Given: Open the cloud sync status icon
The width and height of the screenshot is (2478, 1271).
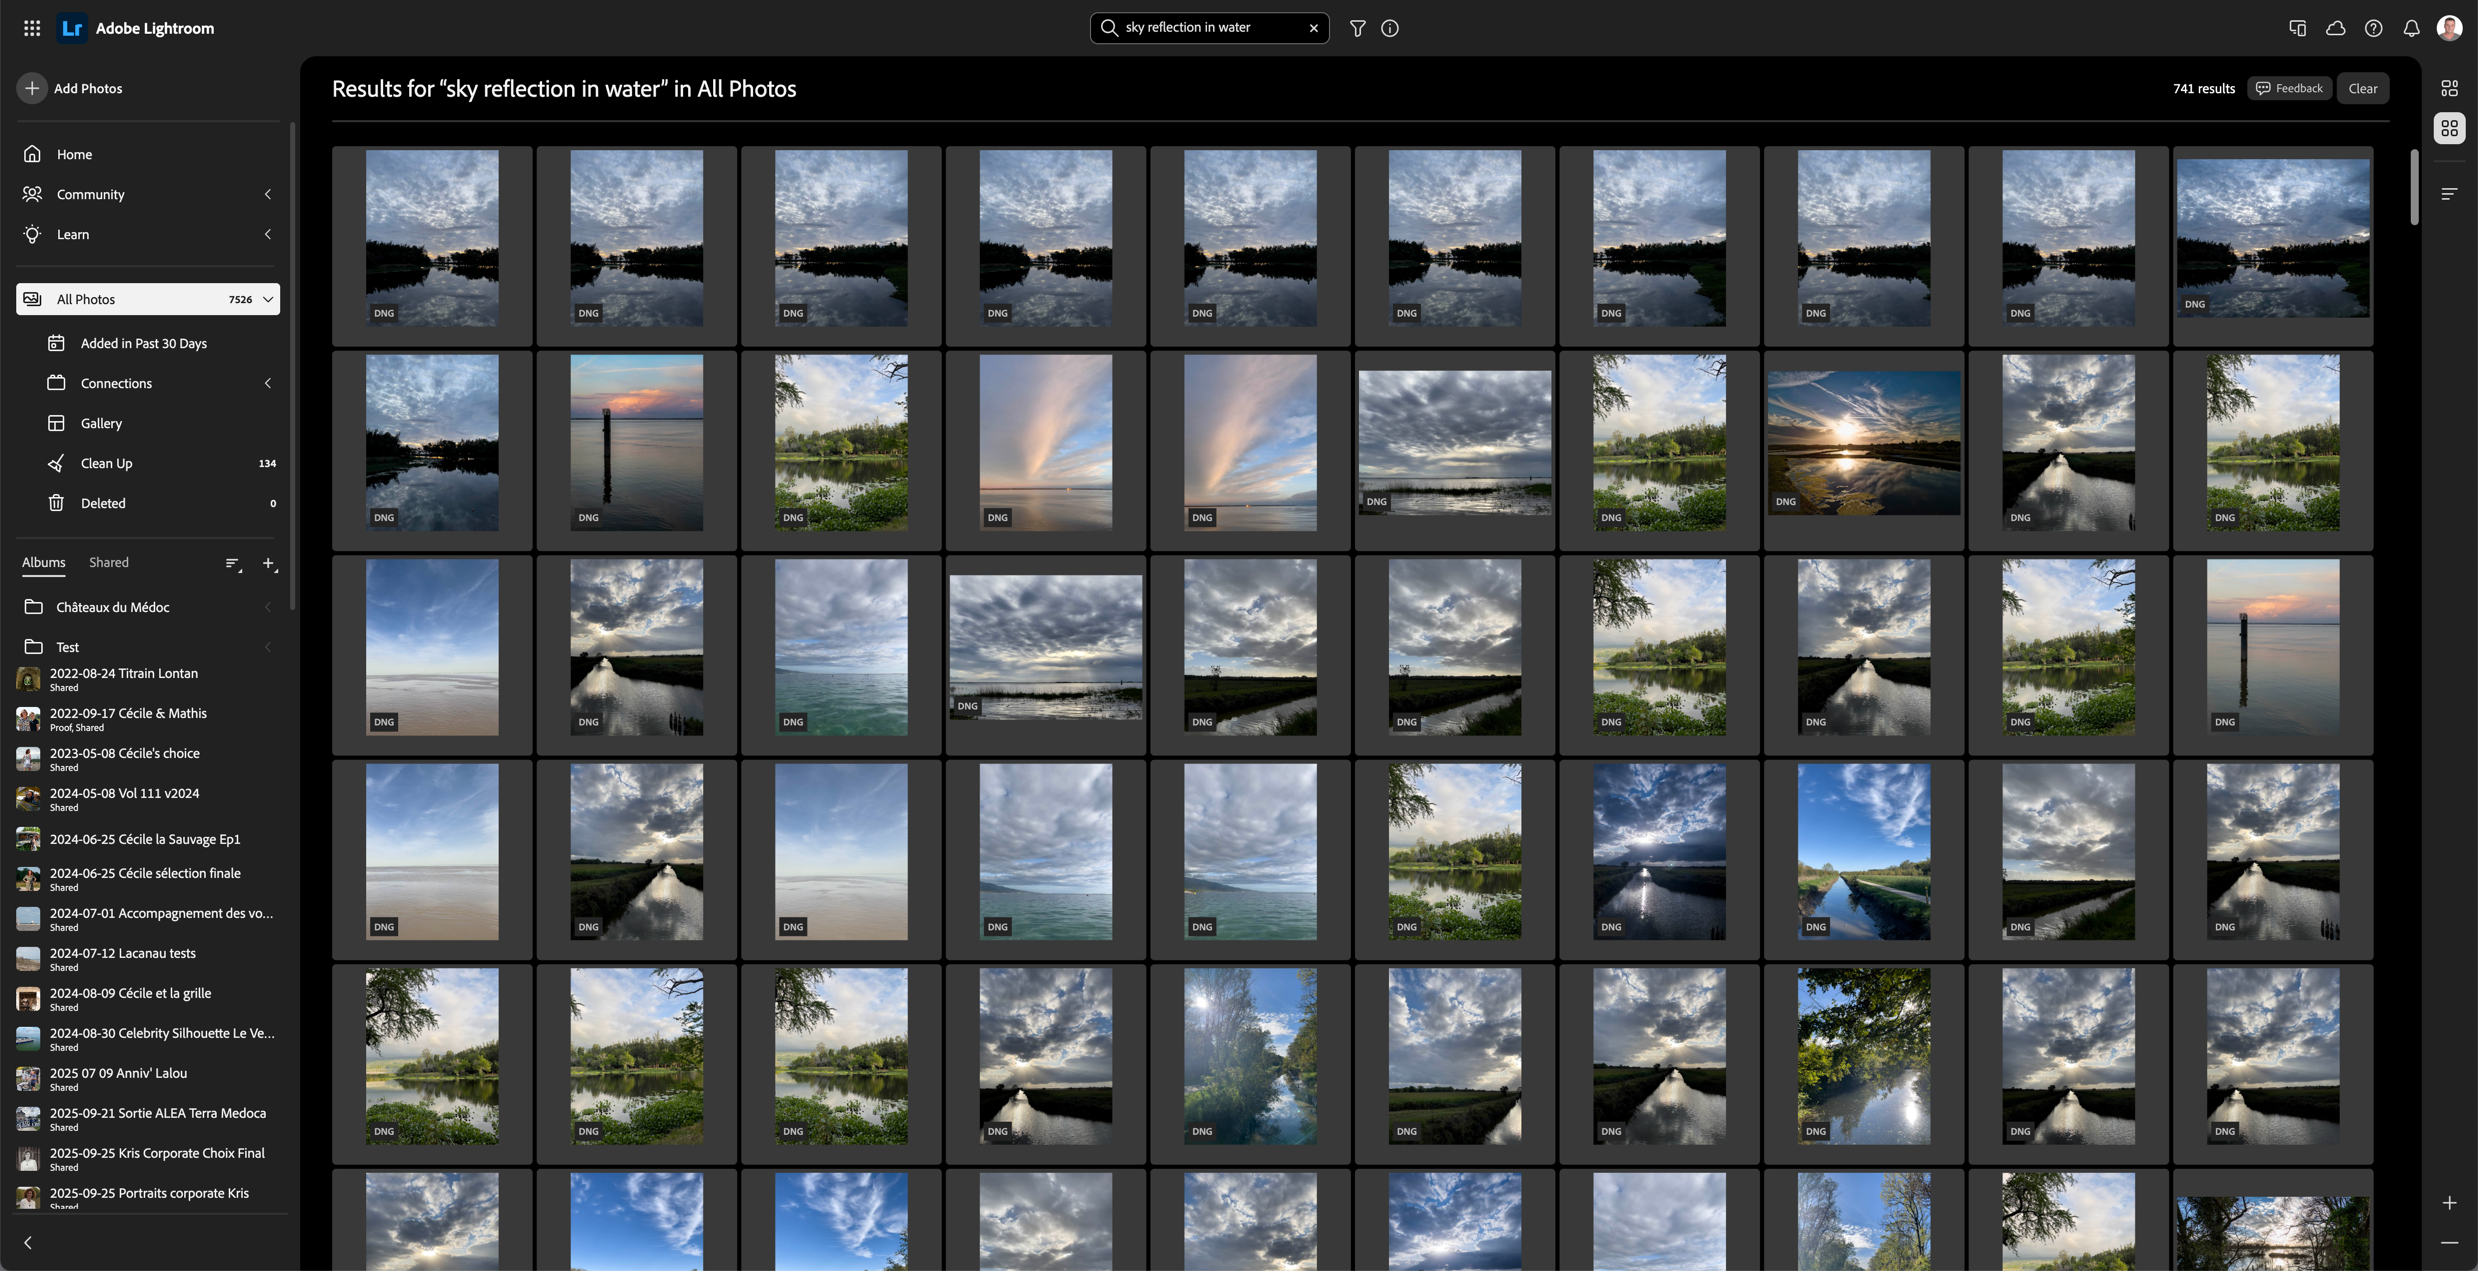Looking at the screenshot, I should 2335,28.
